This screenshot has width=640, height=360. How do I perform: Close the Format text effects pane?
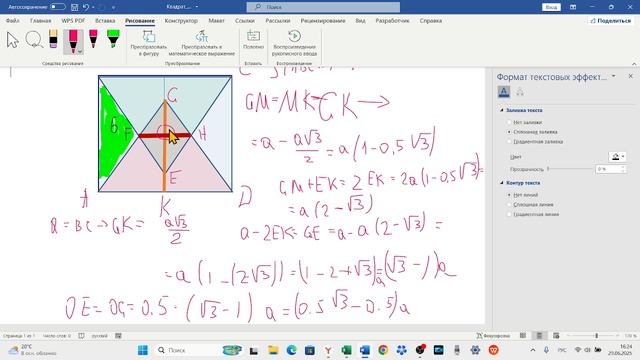[x=631, y=76]
